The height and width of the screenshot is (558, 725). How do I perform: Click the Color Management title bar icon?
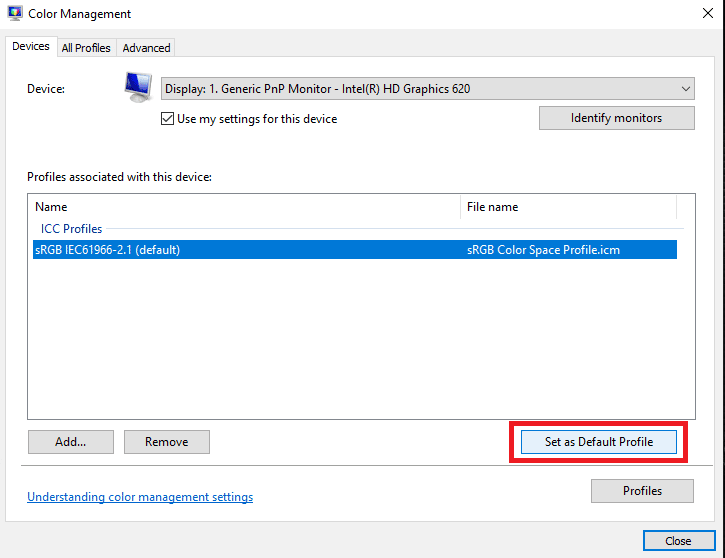[15, 13]
